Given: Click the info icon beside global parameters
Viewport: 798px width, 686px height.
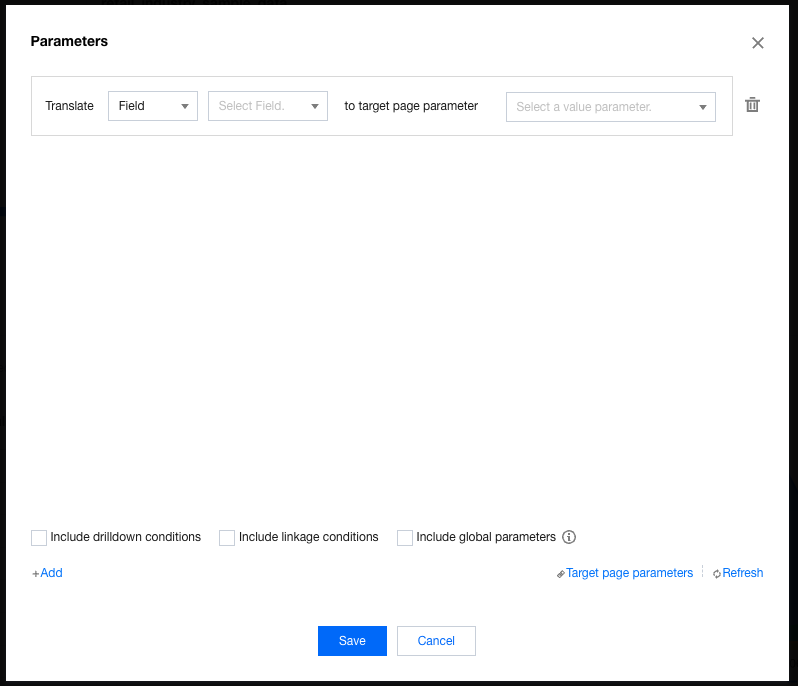Looking at the screenshot, I should pos(569,537).
